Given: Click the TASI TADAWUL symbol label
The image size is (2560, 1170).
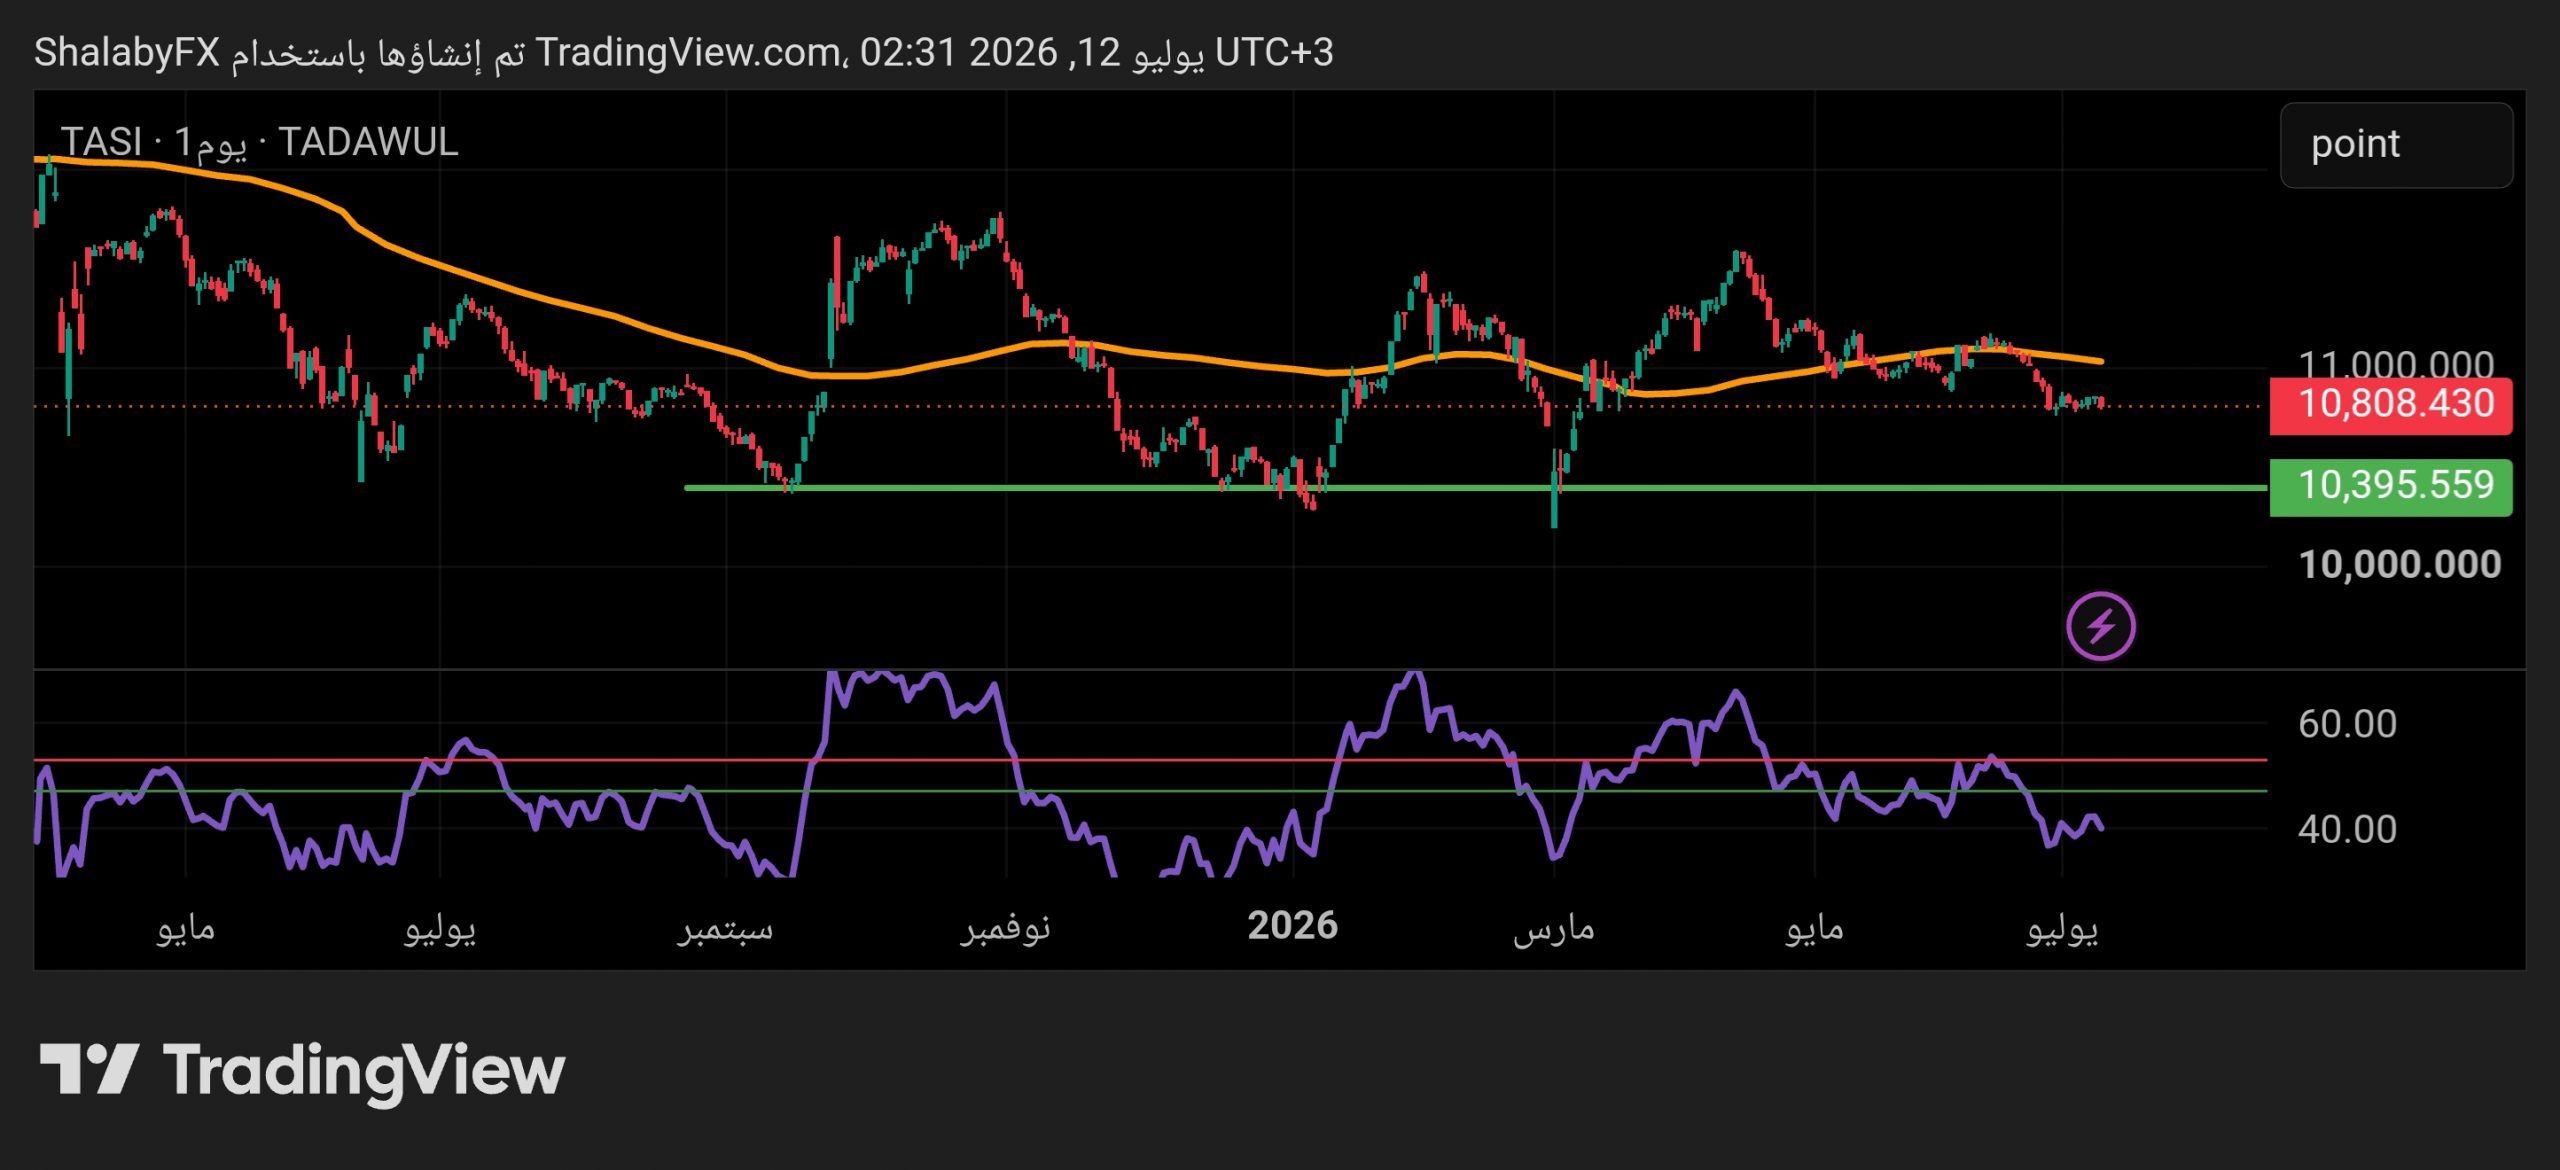Looking at the screenshot, I should (x=259, y=142).
